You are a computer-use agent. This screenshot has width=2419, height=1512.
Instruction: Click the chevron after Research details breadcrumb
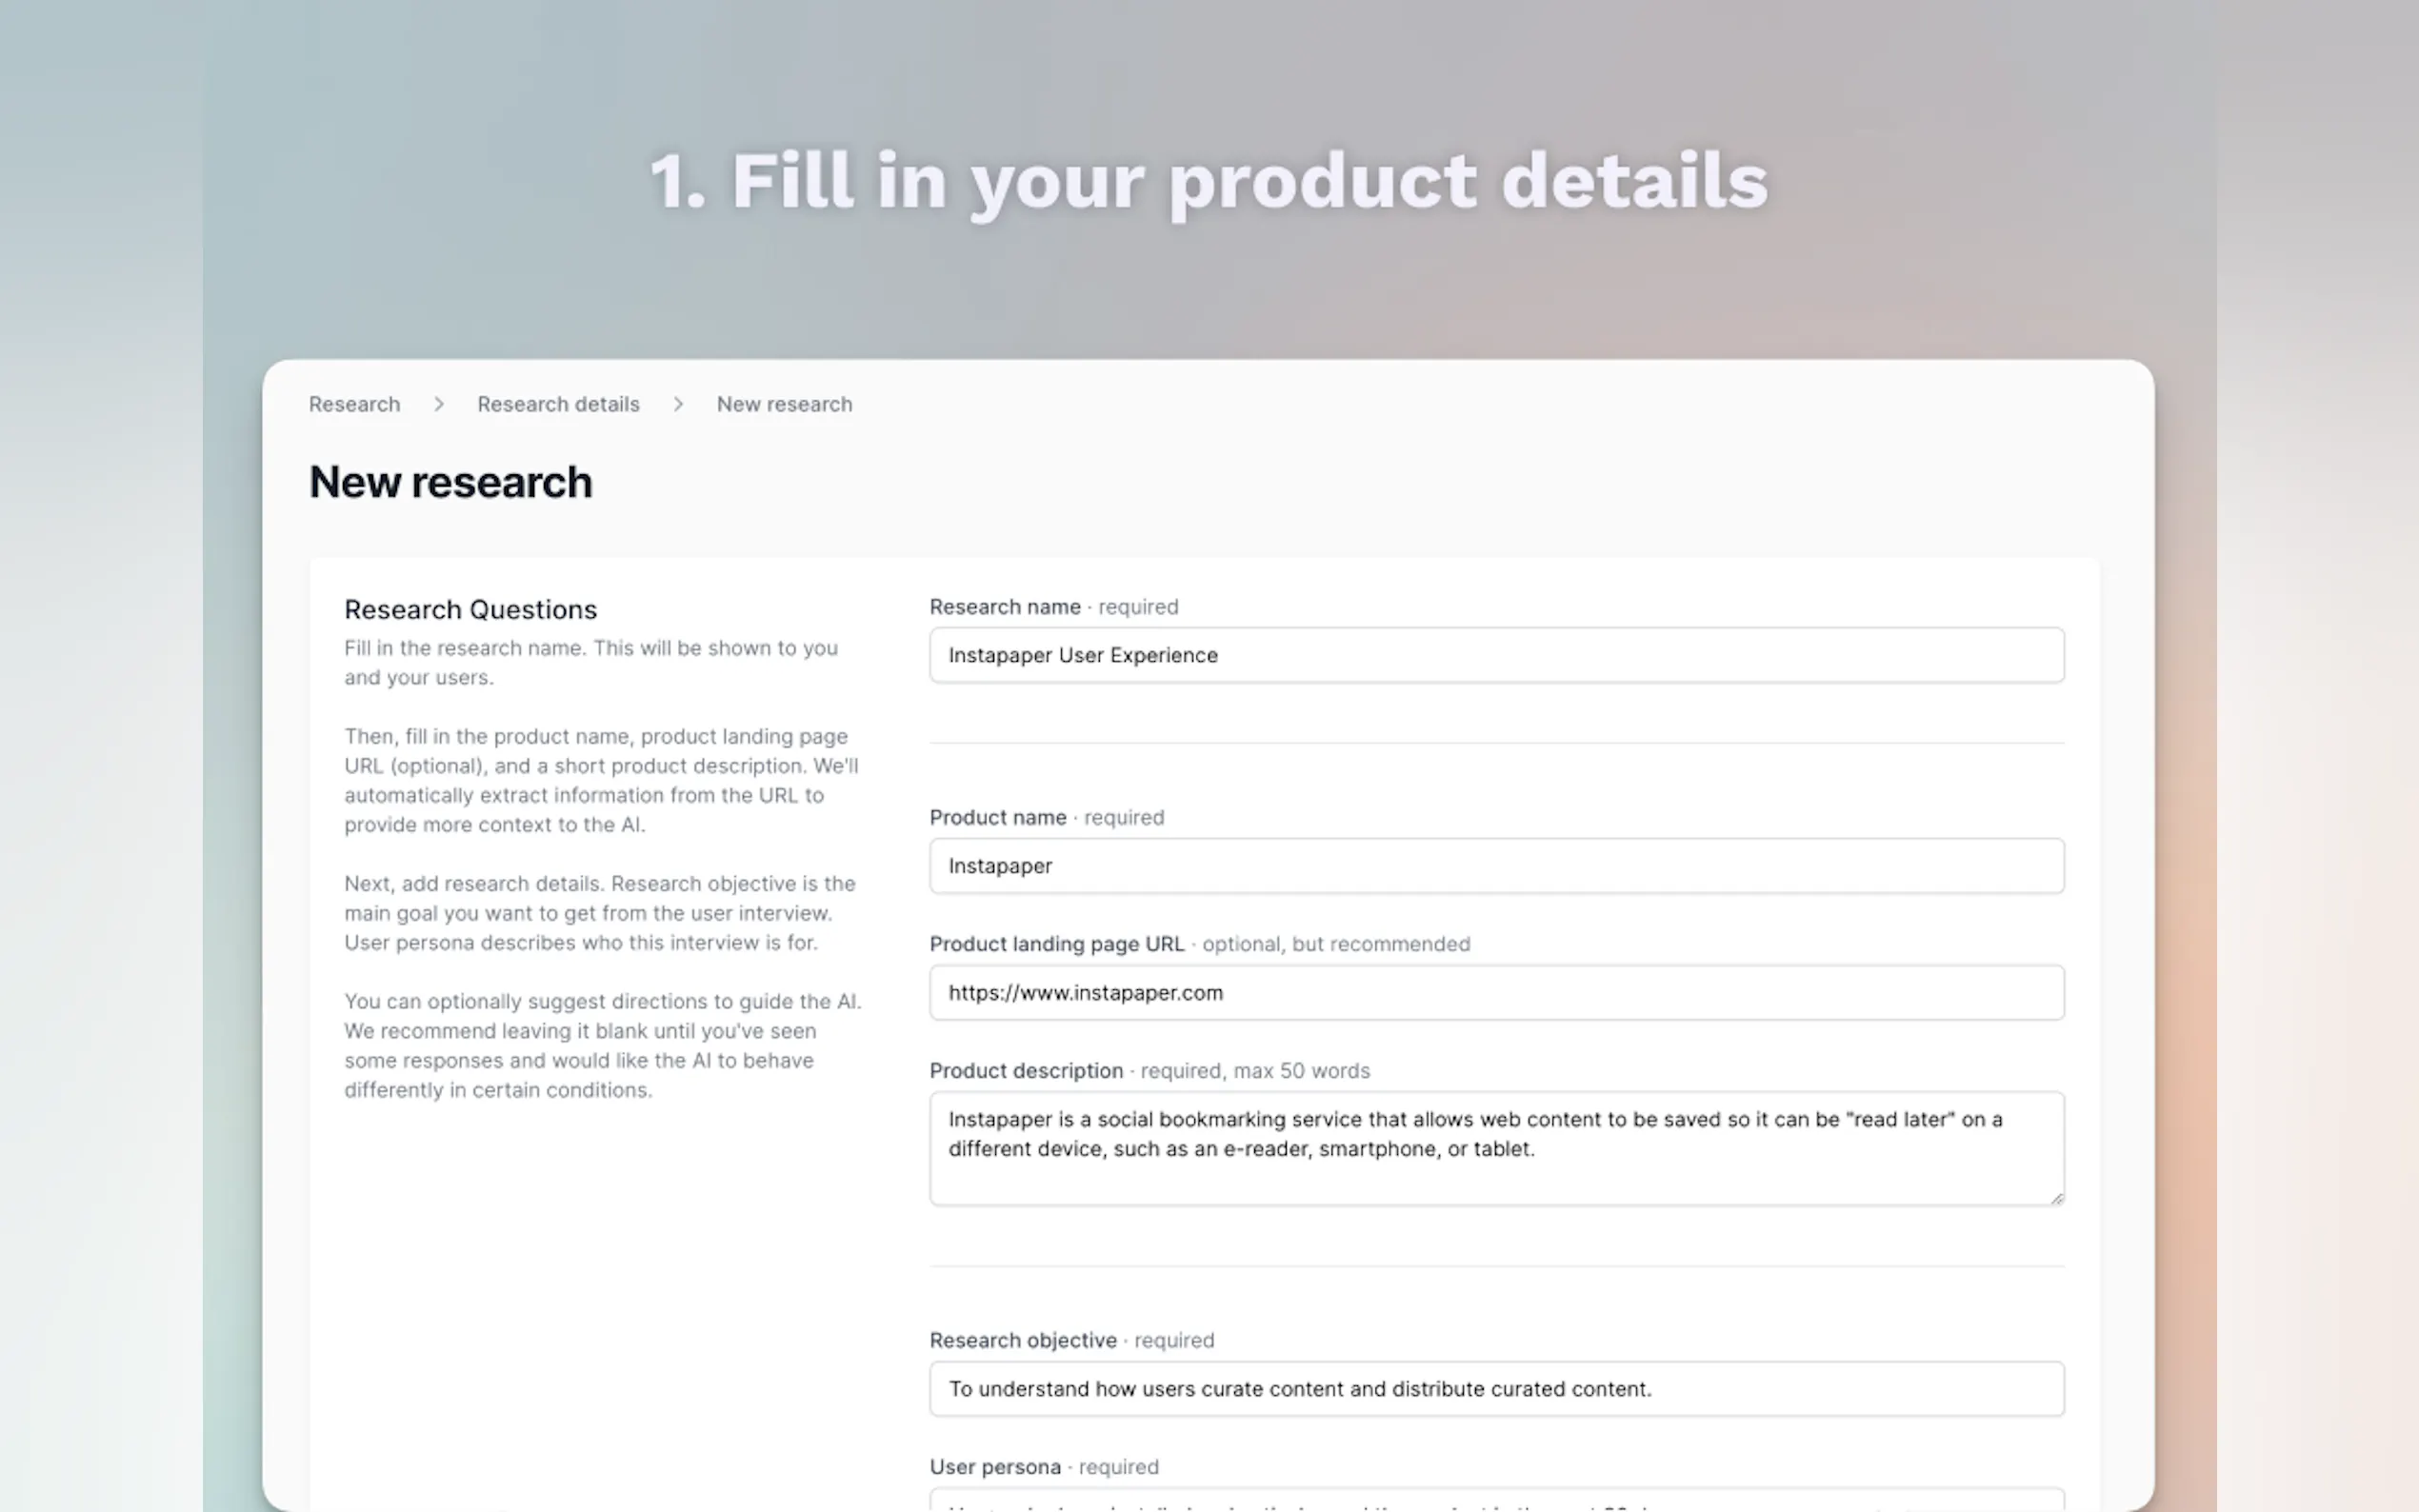(x=678, y=404)
